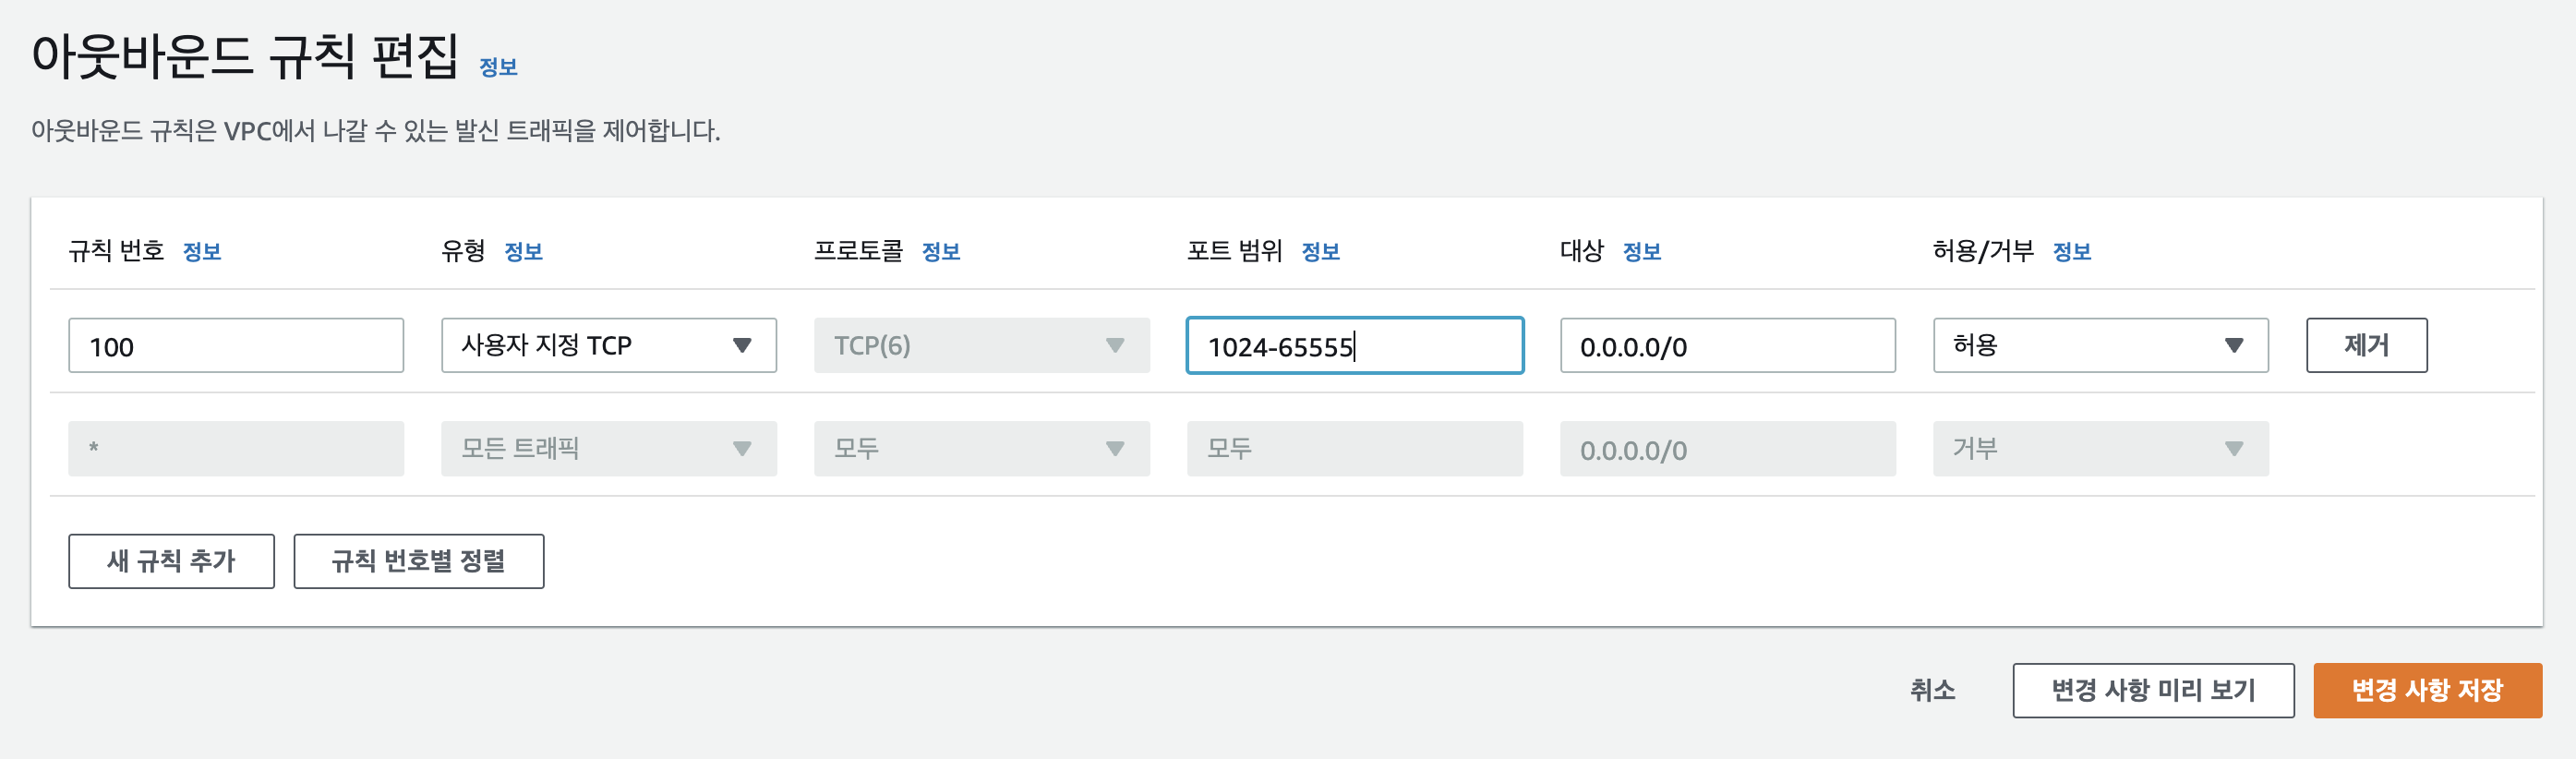
Task: Click the 포트 범위 column label
Action: click(x=1235, y=250)
